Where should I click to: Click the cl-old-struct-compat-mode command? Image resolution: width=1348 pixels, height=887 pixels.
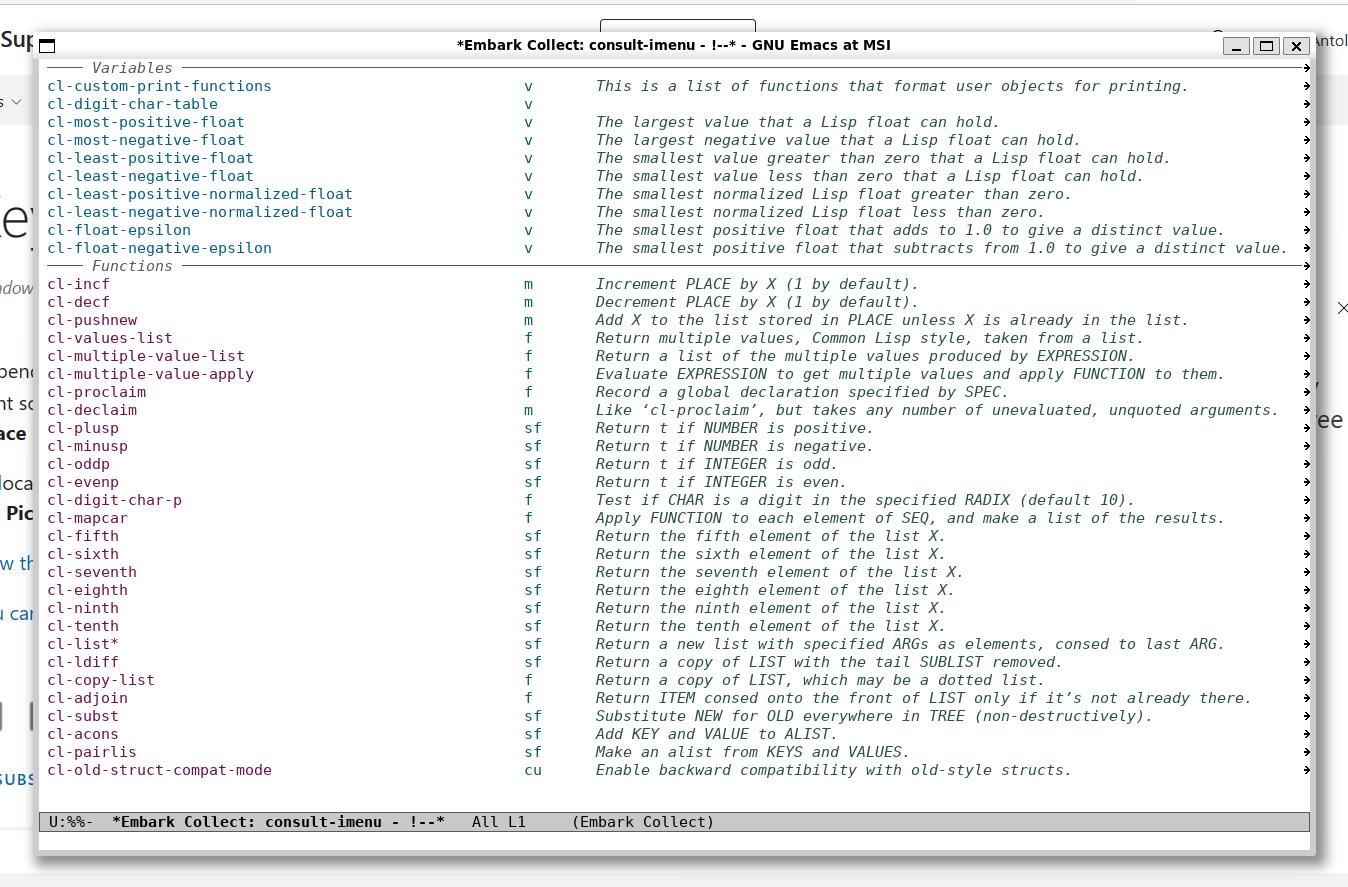pos(159,770)
